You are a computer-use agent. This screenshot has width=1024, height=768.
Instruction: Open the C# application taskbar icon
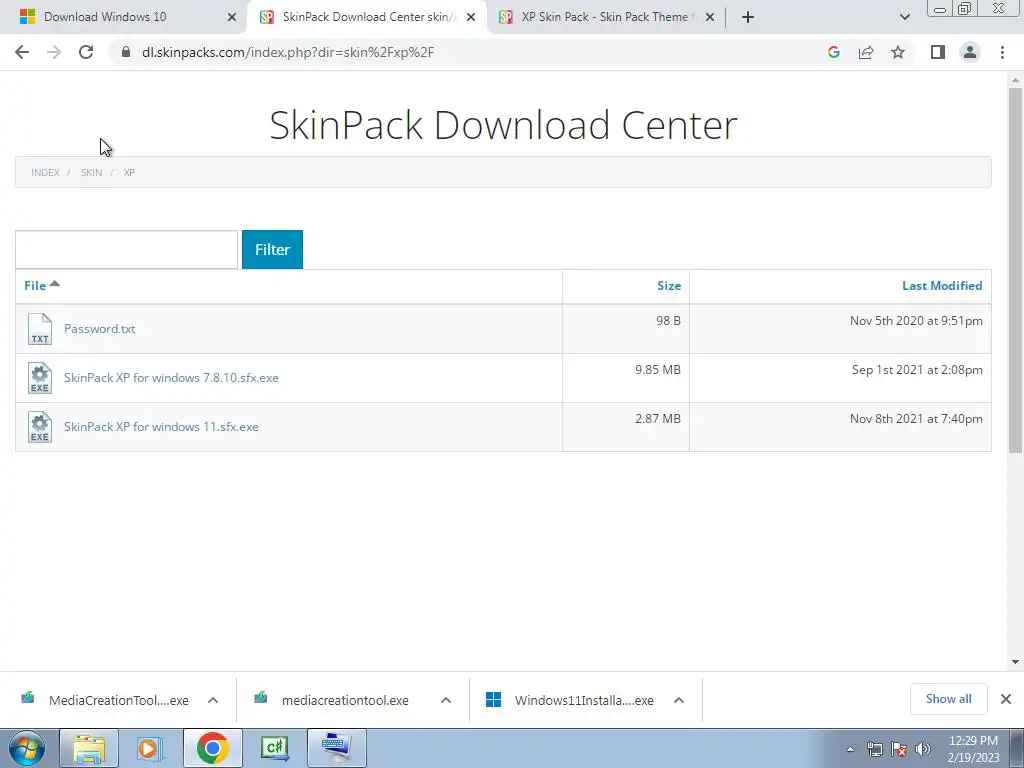click(x=274, y=748)
